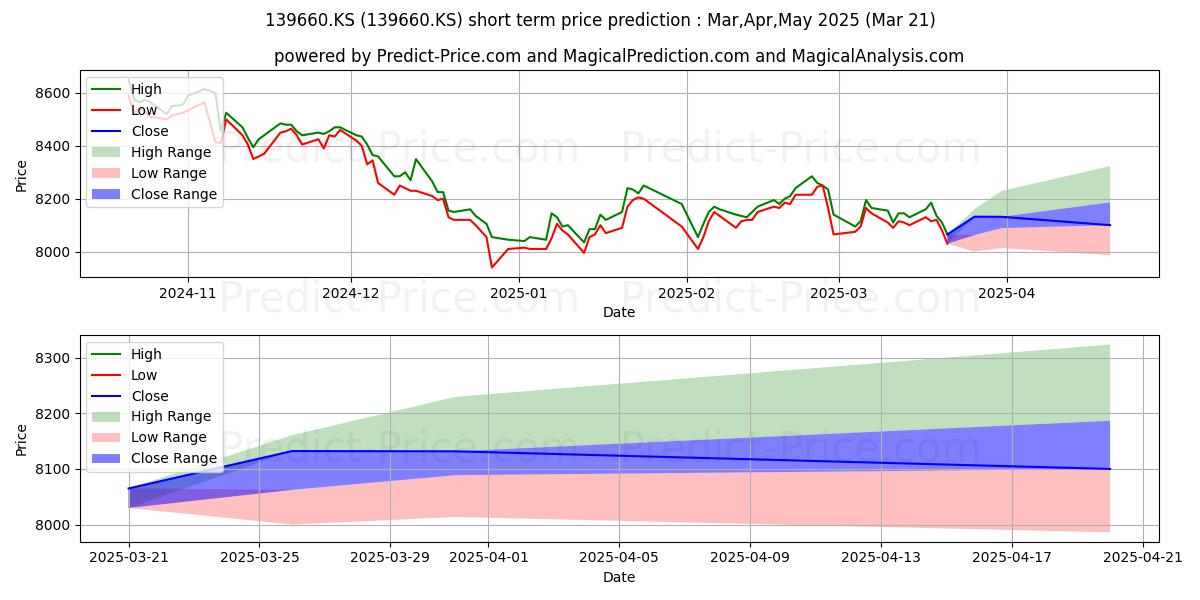
Task: Click the 2025-04-01 date tick
Action: pos(488,558)
